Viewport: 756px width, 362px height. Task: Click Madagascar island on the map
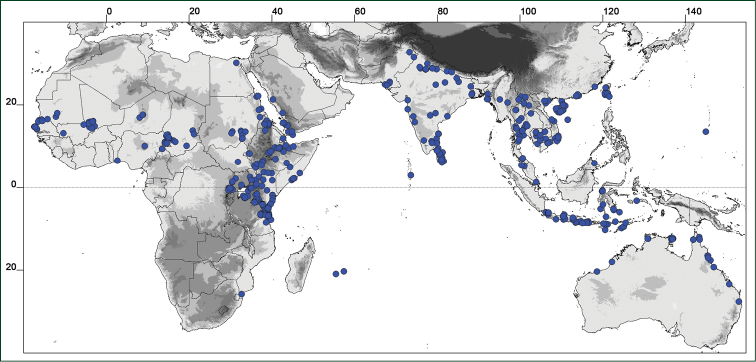pos(300,266)
